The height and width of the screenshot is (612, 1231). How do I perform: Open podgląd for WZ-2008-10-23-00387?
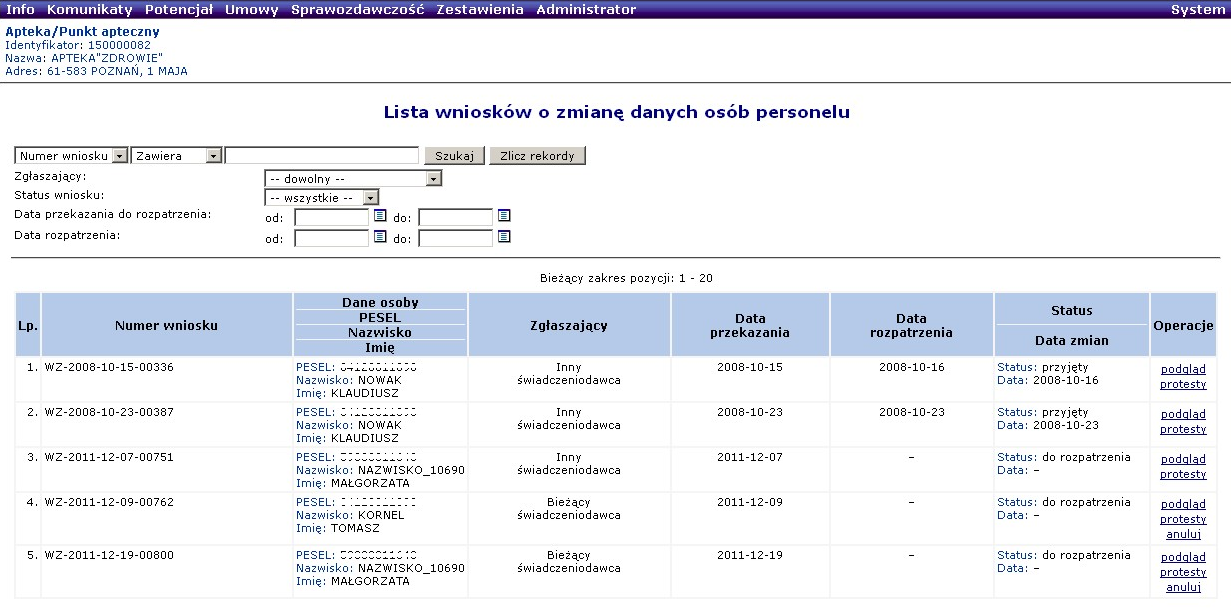1183,414
